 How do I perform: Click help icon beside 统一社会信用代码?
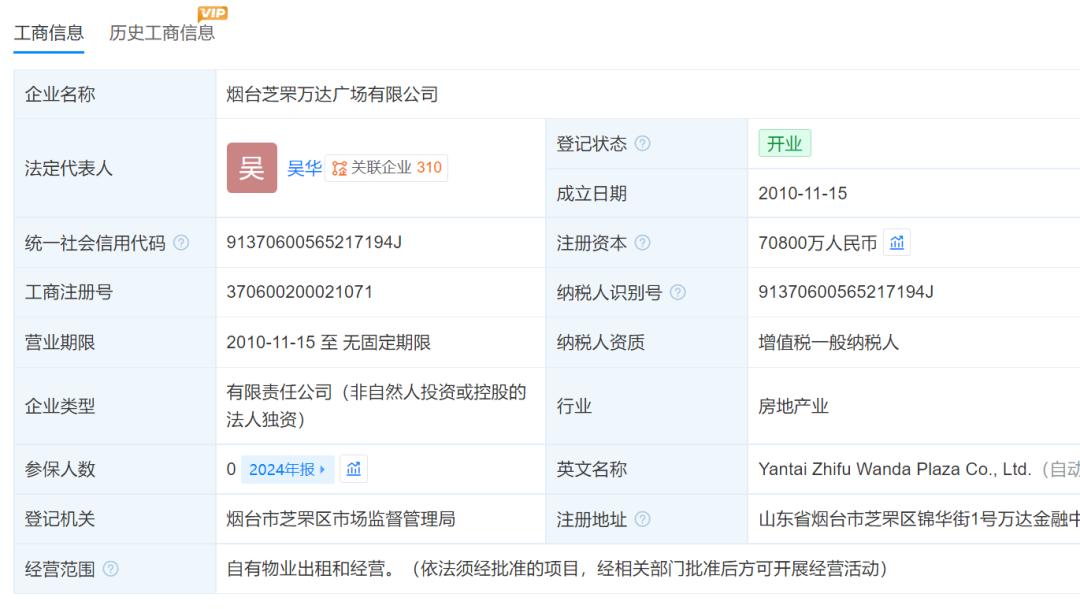(180, 242)
